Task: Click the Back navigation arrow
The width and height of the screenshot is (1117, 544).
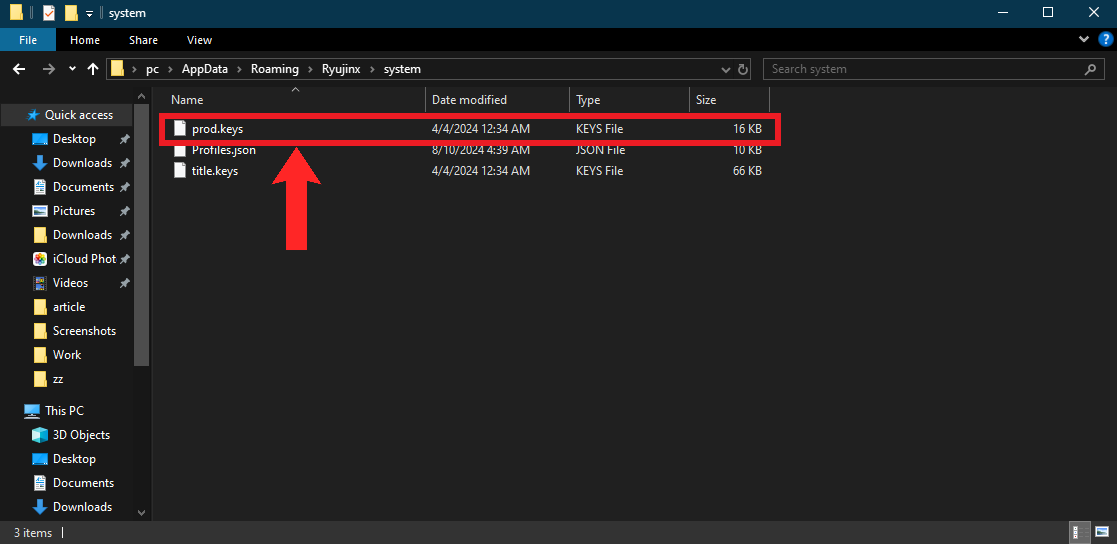Action: tap(18, 69)
